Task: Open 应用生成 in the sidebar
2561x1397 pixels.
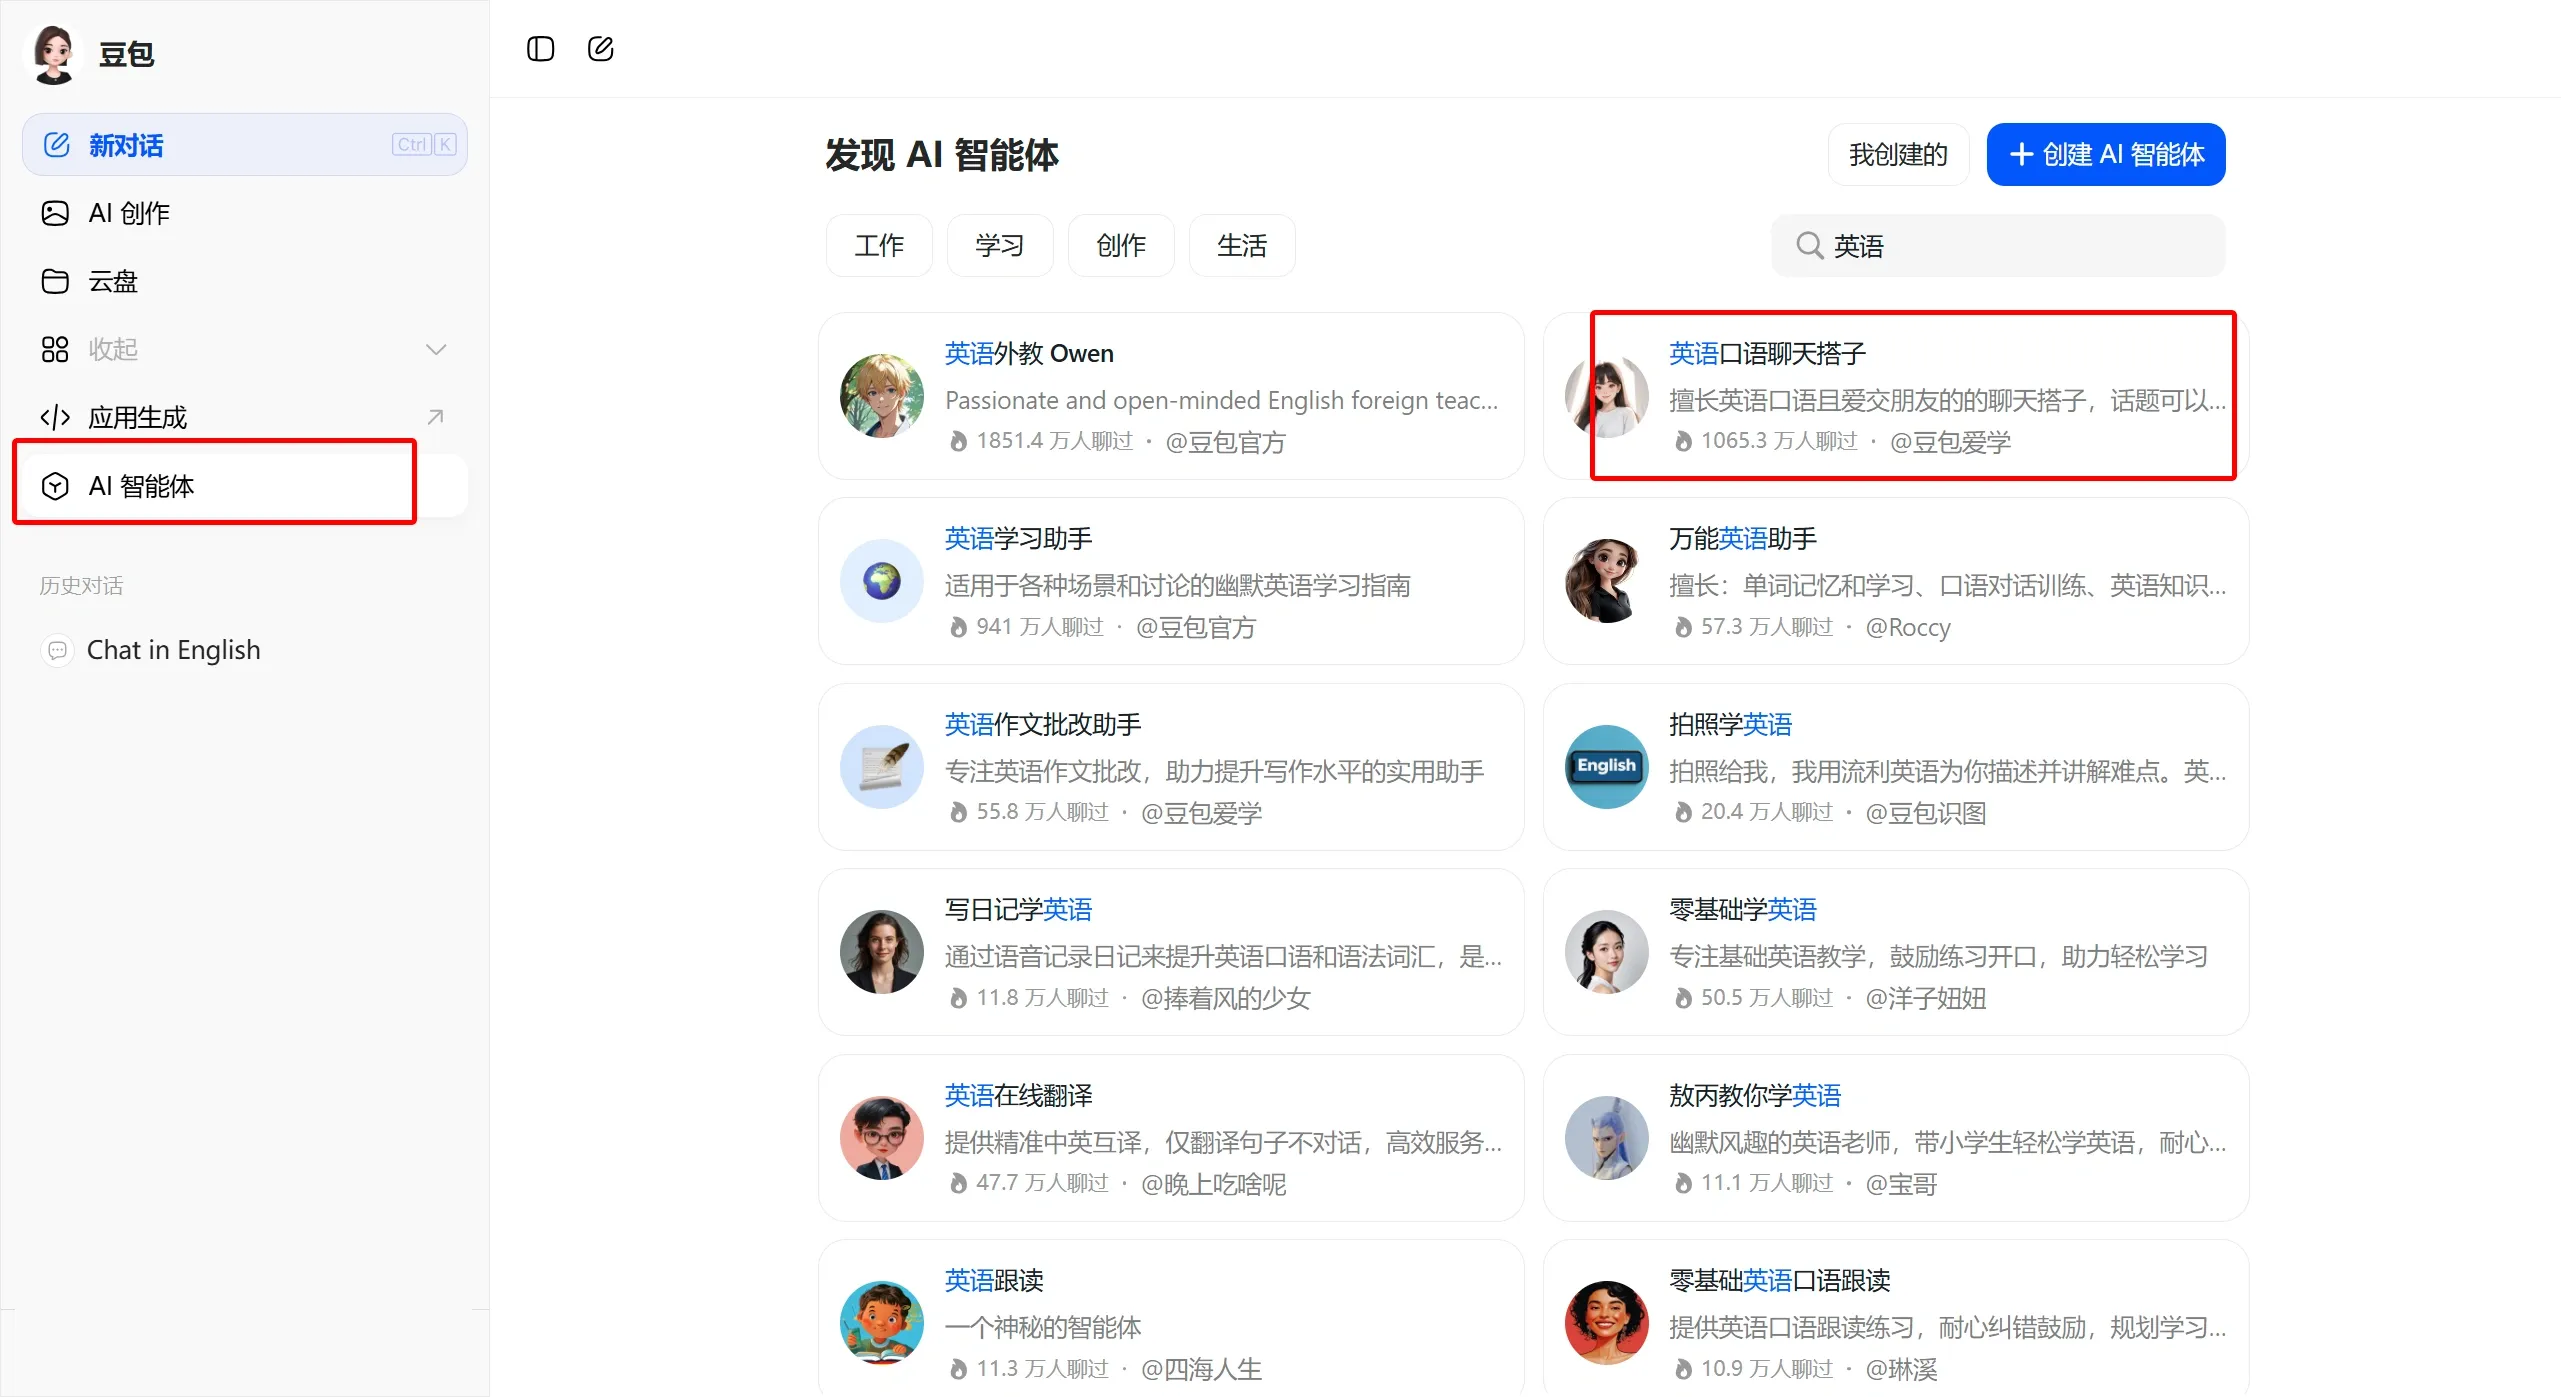Action: point(137,417)
